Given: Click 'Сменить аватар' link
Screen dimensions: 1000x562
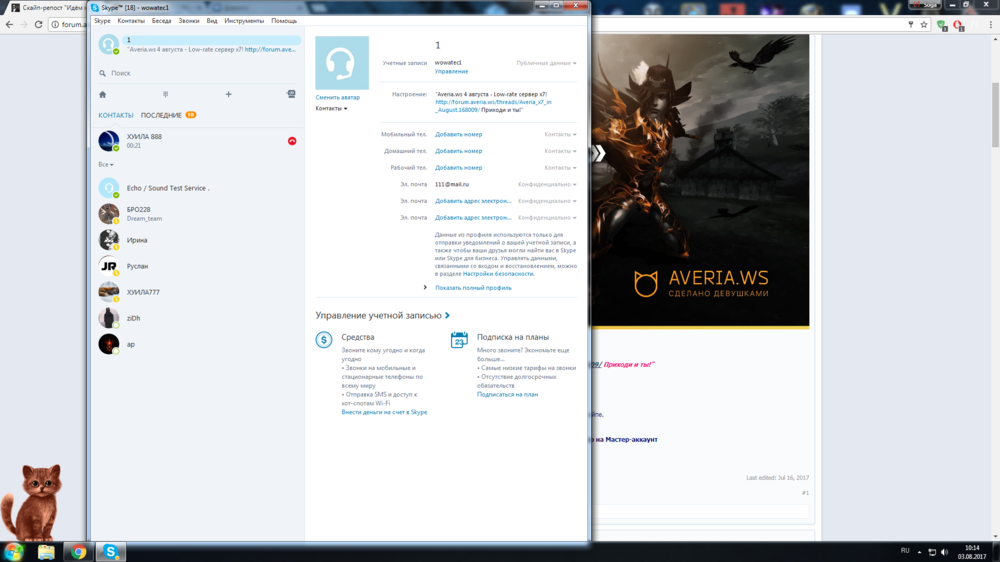Looking at the screenshot, I should tap(337, 97).
